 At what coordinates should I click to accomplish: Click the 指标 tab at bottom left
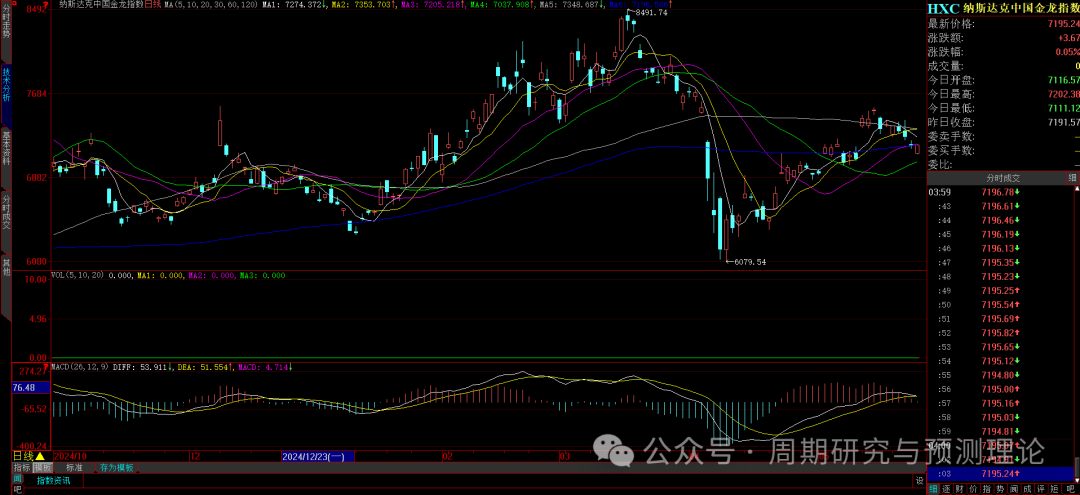pos(21,467)
